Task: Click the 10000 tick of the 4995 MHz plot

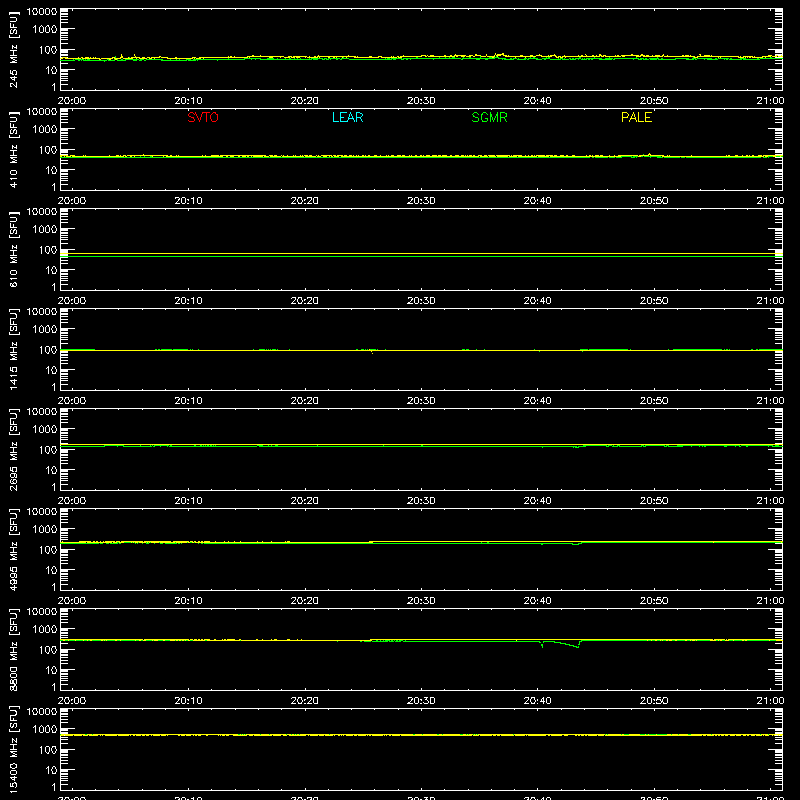Action: pyautogui.click(x=42, y=512)
